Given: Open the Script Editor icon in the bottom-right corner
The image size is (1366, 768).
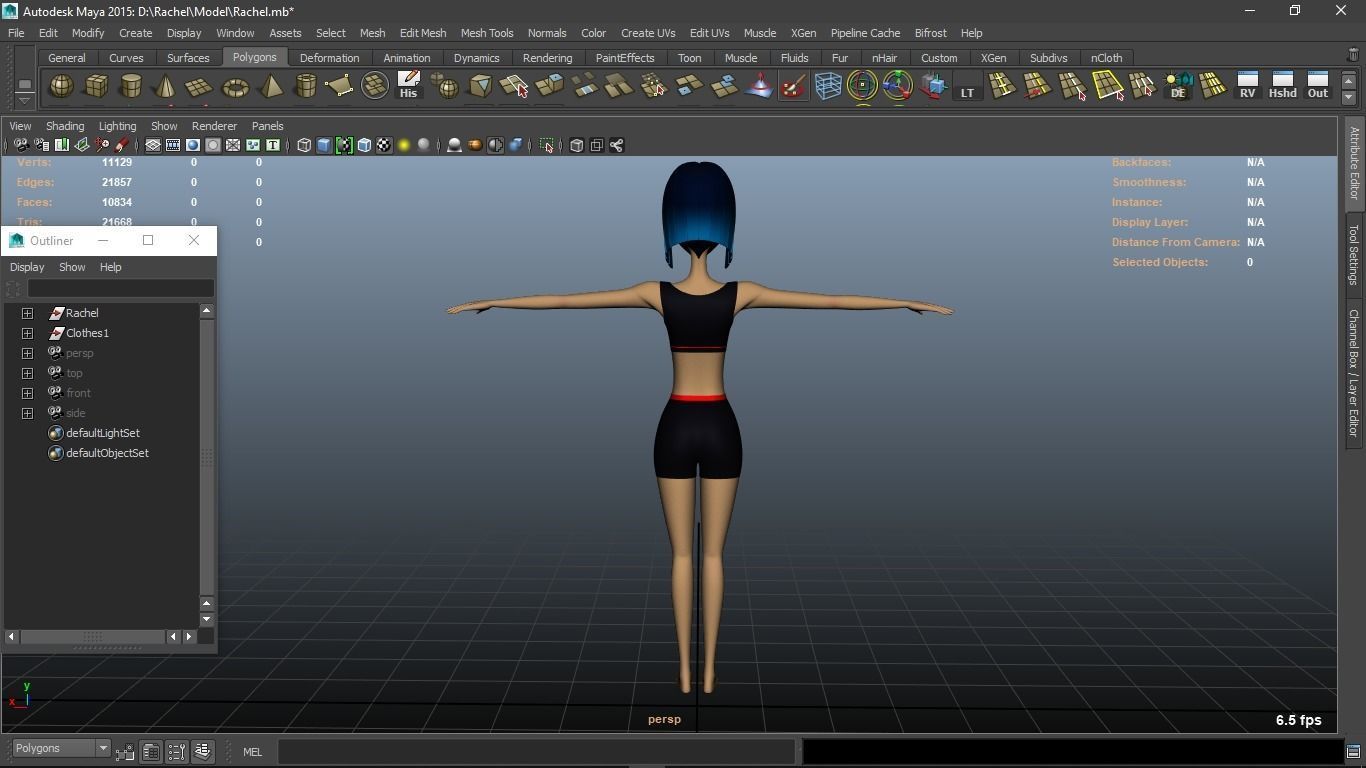Looking at the screenshot, I should tap(1353, 752).
